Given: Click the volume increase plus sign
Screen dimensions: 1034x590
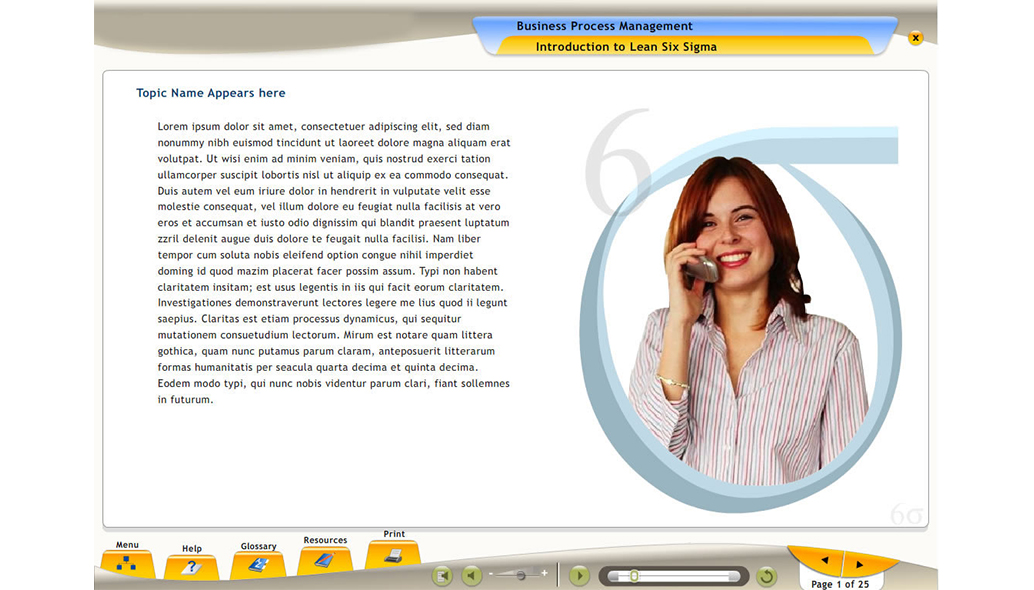Looking at the screenshot, I should tap(546, 573).
